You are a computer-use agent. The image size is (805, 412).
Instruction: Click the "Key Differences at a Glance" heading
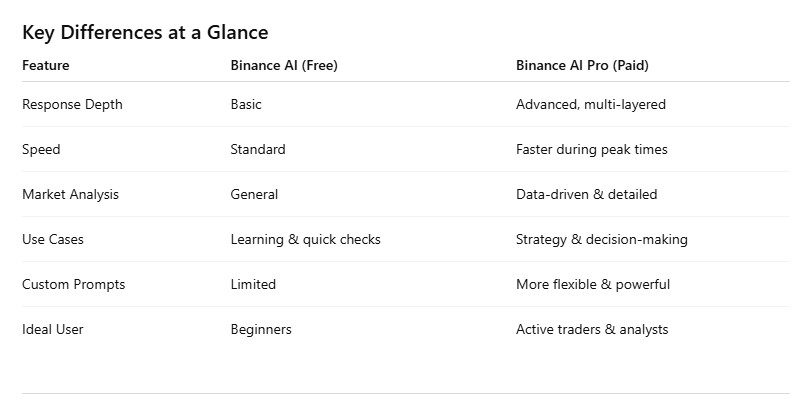tap(145, 33)
